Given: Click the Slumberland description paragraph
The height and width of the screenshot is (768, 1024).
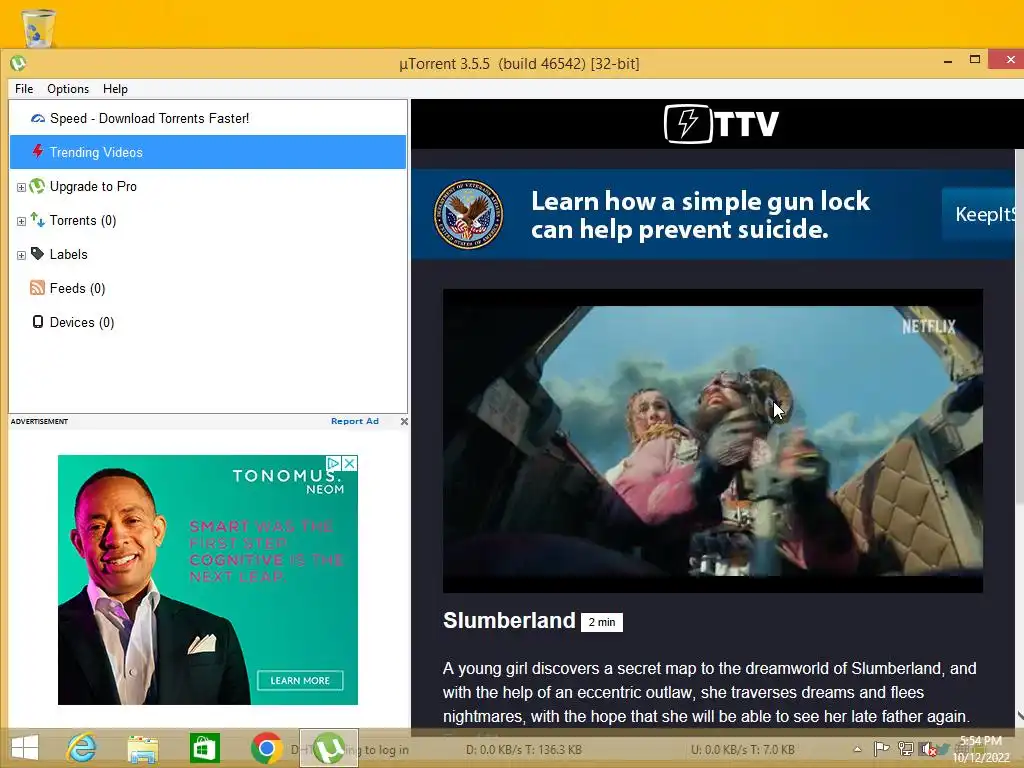Looking at the screenshot, I should (709, 692).
